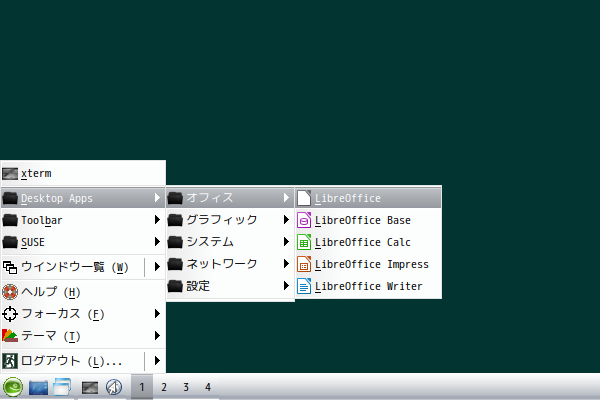Expand the Desktop Apps submenu arrow

tap(157, 198)
